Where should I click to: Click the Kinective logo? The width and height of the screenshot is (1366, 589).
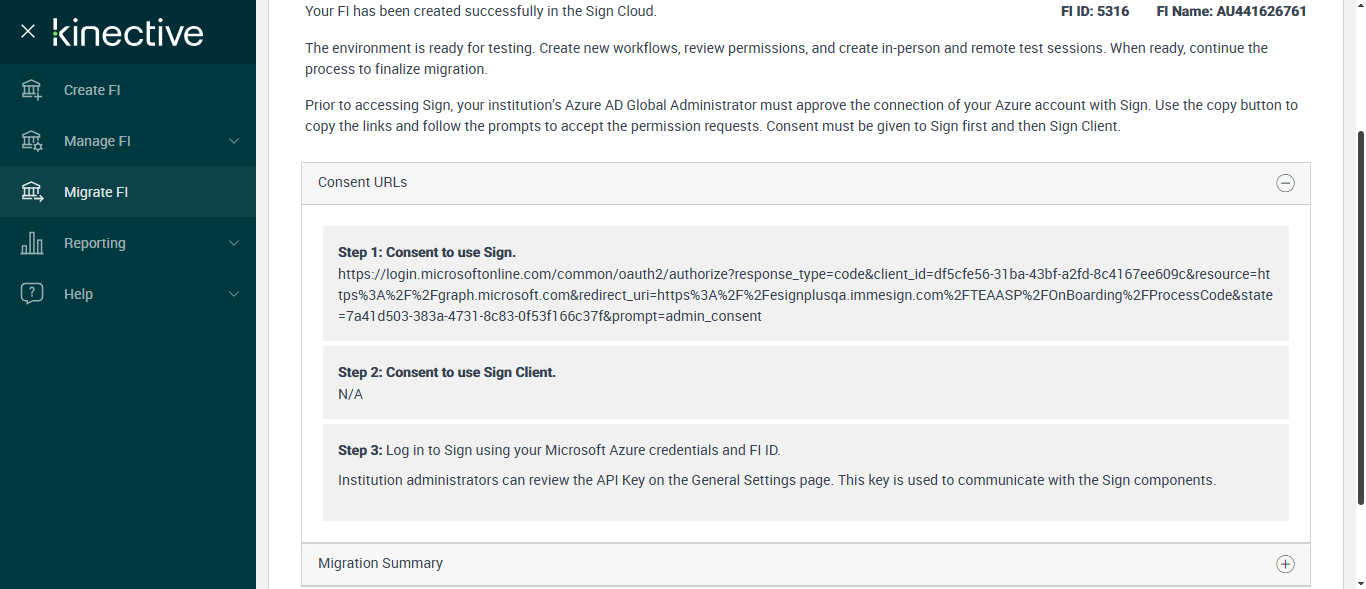coord(128,32)
